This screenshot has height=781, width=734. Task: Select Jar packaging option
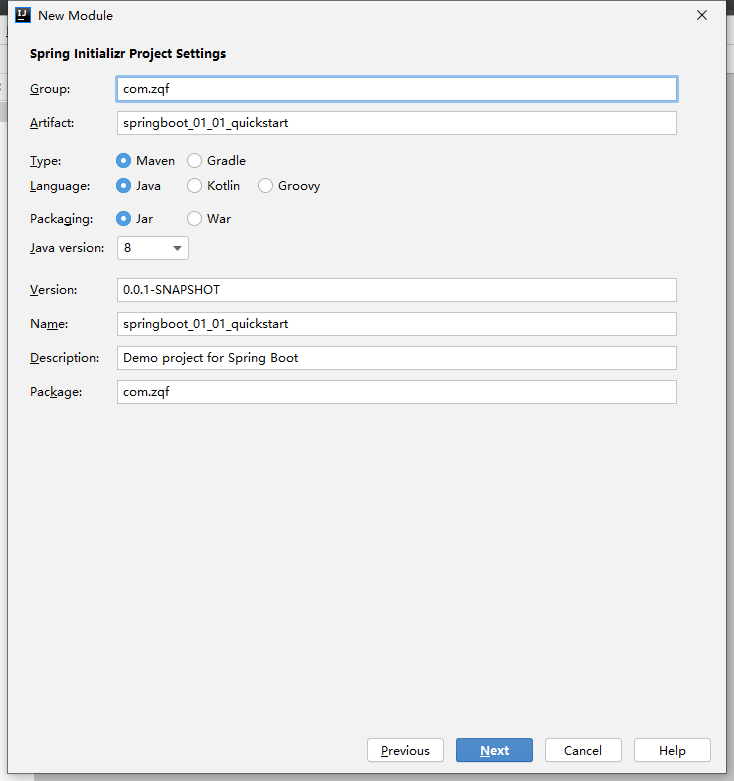click(x=134, y=219)
